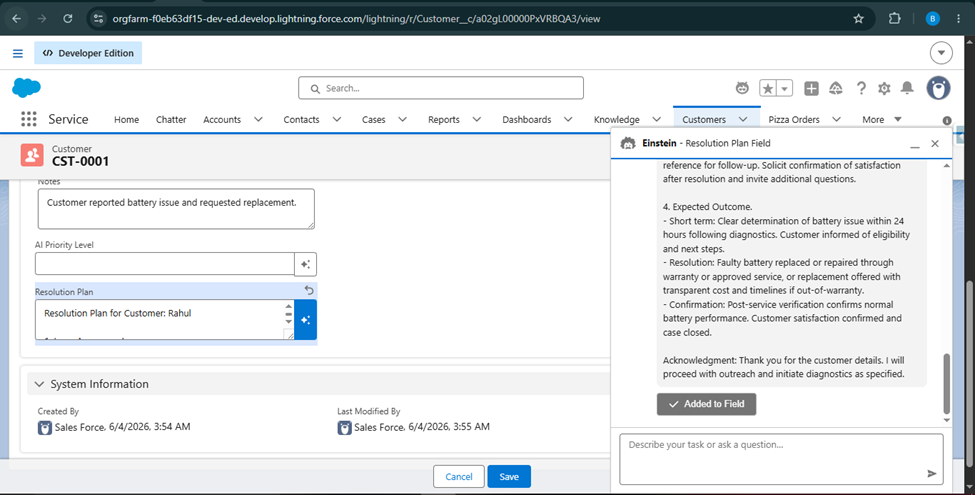Click the Customer record icon
Screen dimensions: 975x495
32,155
